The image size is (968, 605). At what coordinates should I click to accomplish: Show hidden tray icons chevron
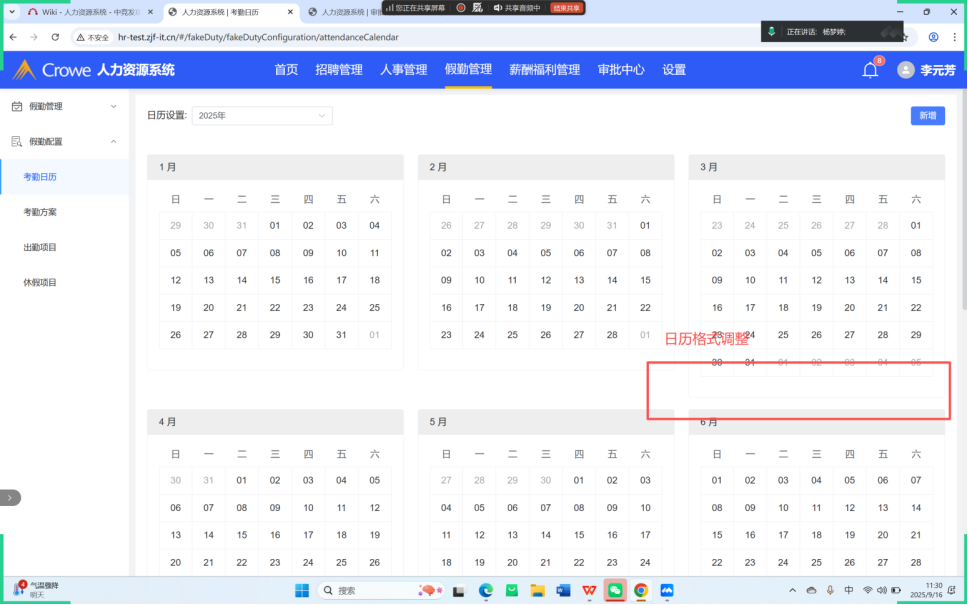(793, 591)
